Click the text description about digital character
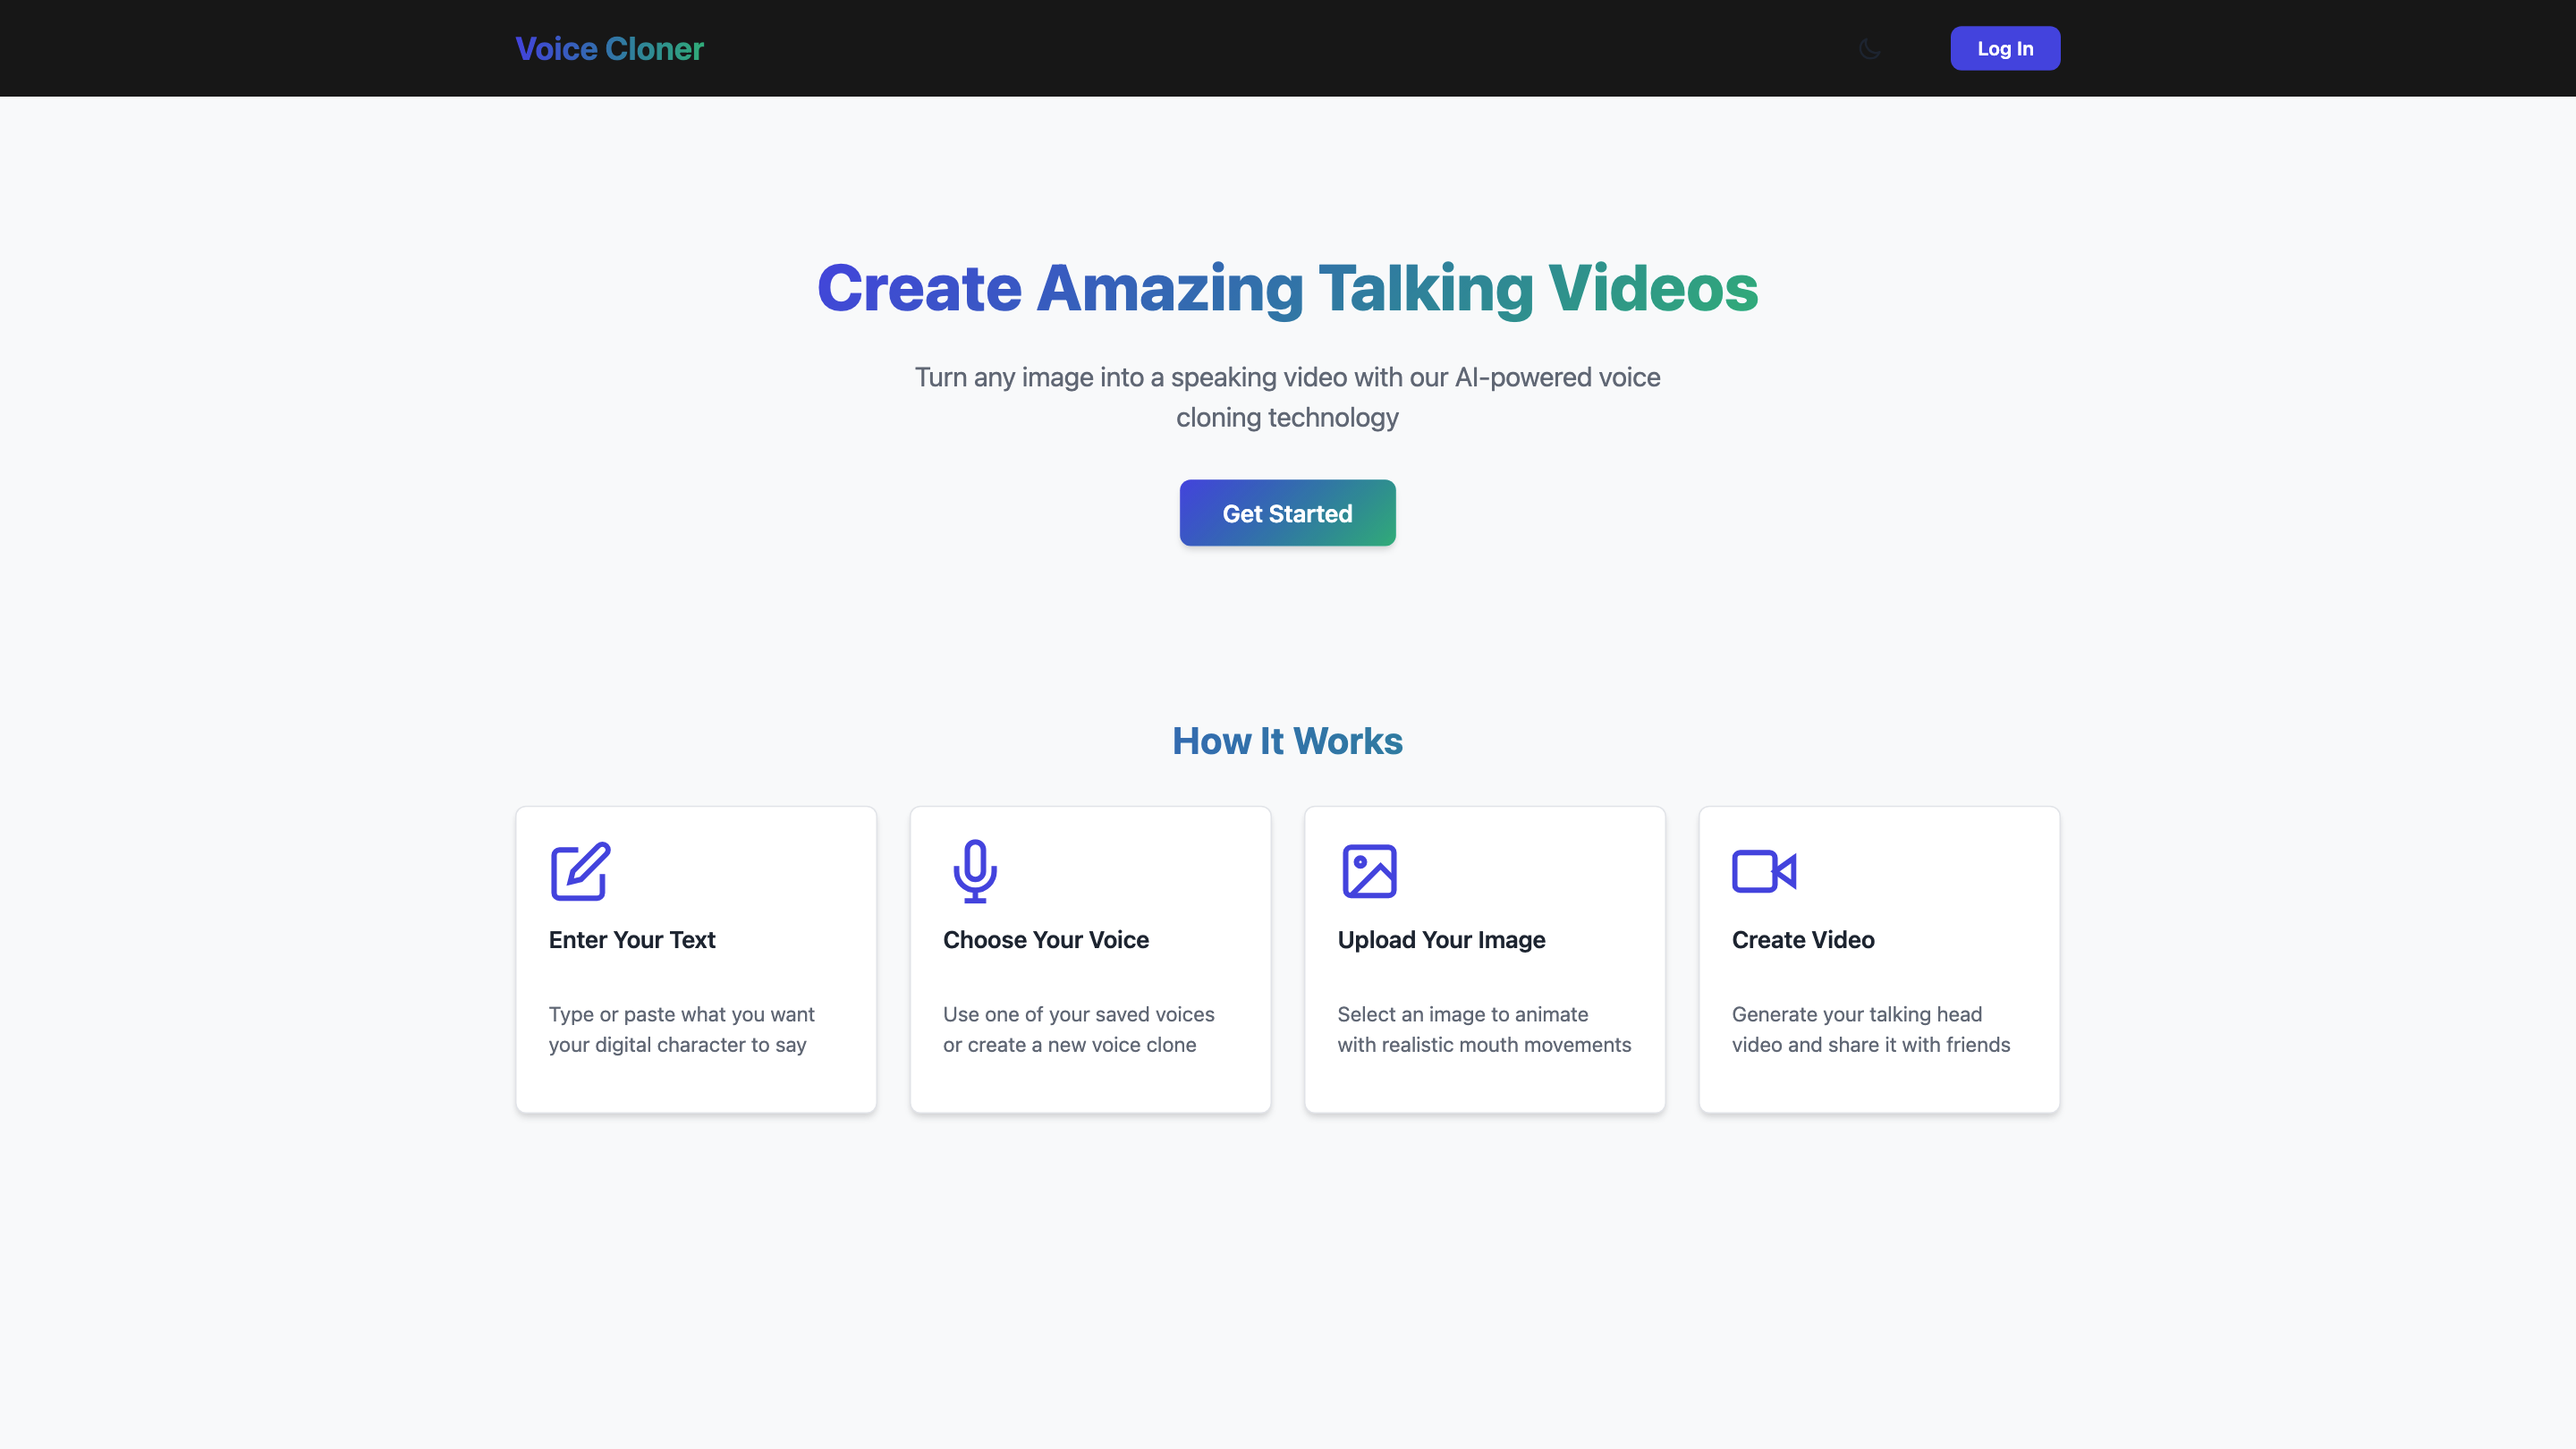This screenshot has width=2576, height=1449. [681, 1029]
